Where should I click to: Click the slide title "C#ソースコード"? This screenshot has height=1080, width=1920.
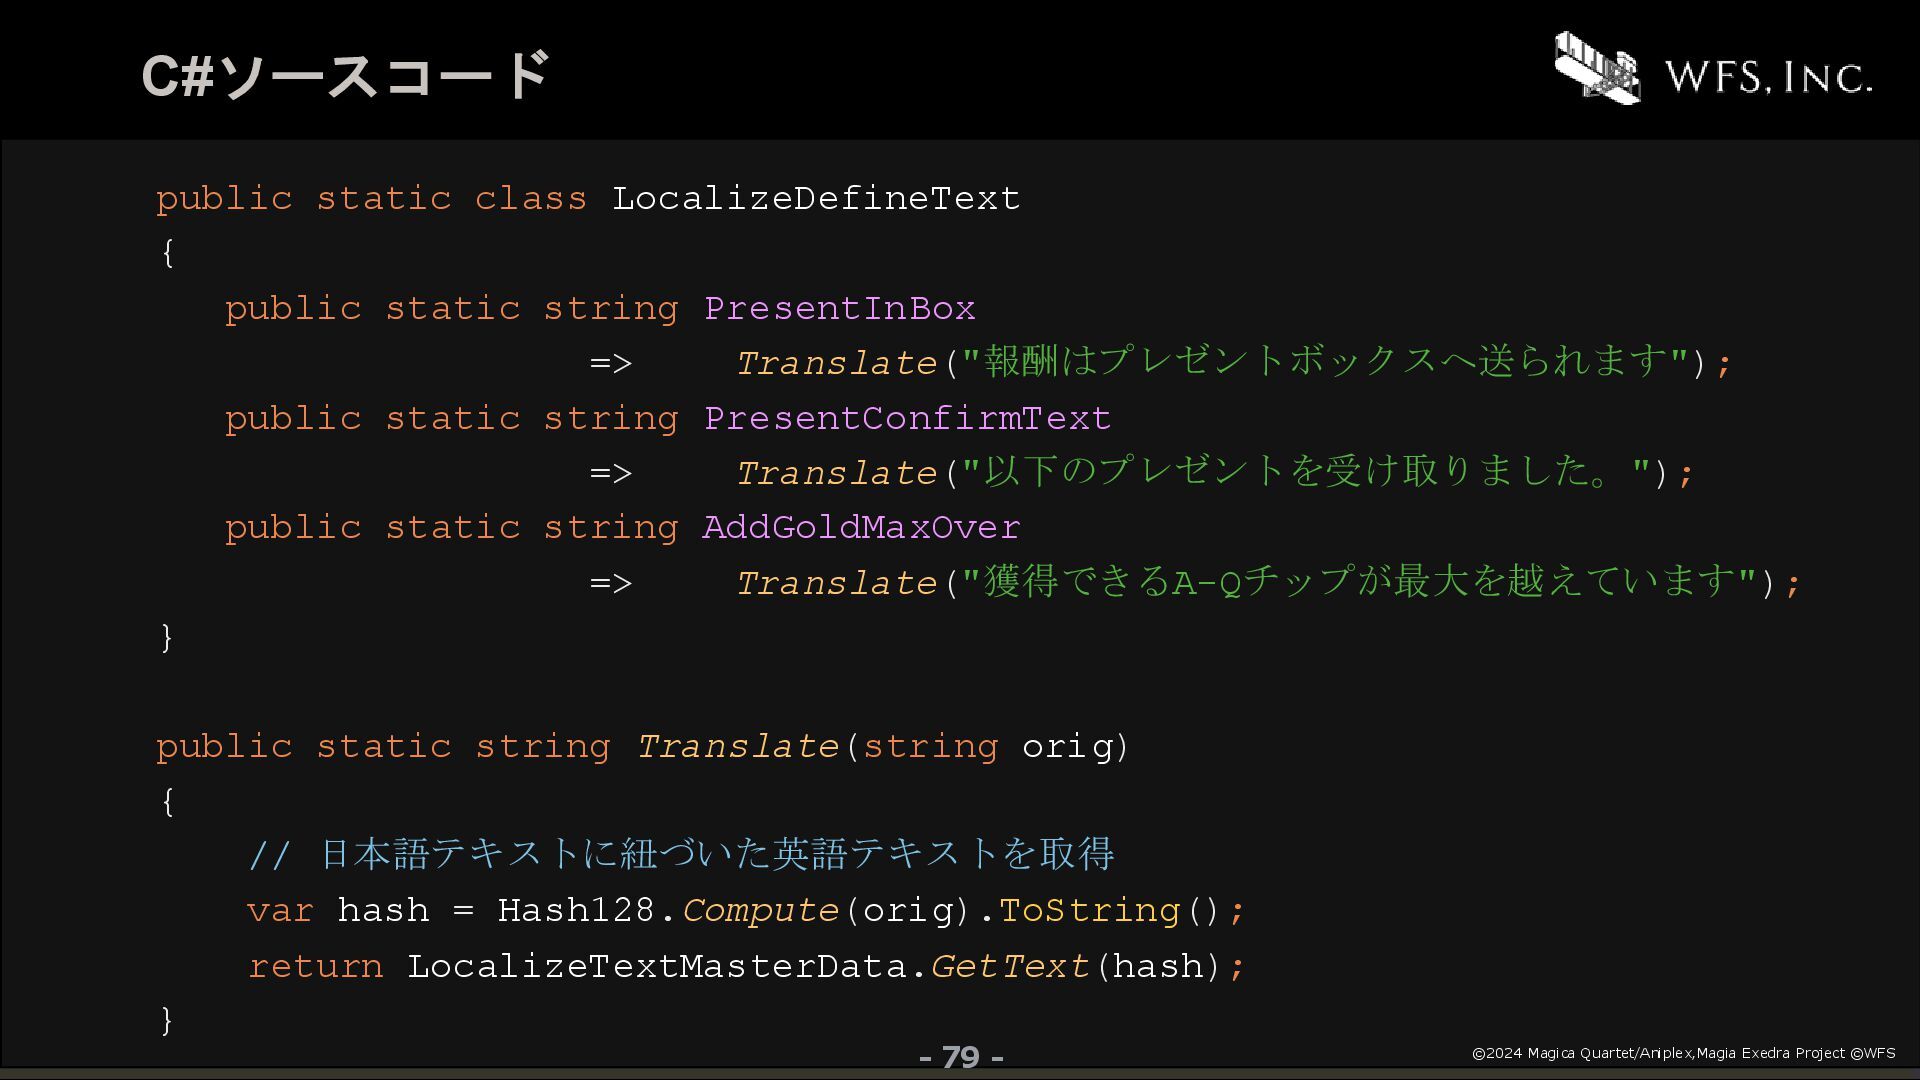click(x=346, y=75)
